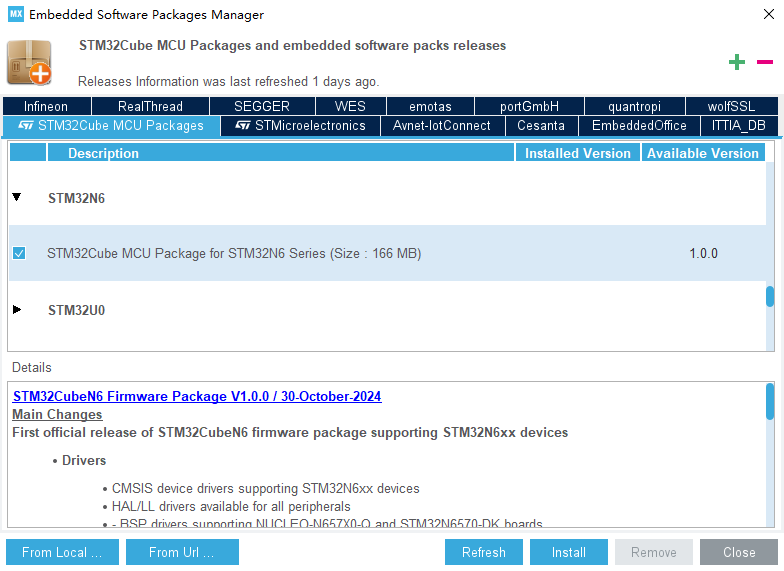This screenshot has width=784, height=571.
Task: Click the pink minus collapse-all icon
Action: [x=764, y=62]
